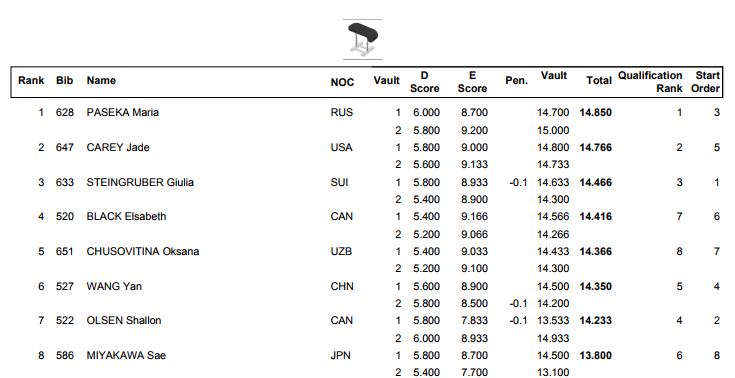735x378 pixels.
Task: Click the Total column header
Action: coord(599,81)
